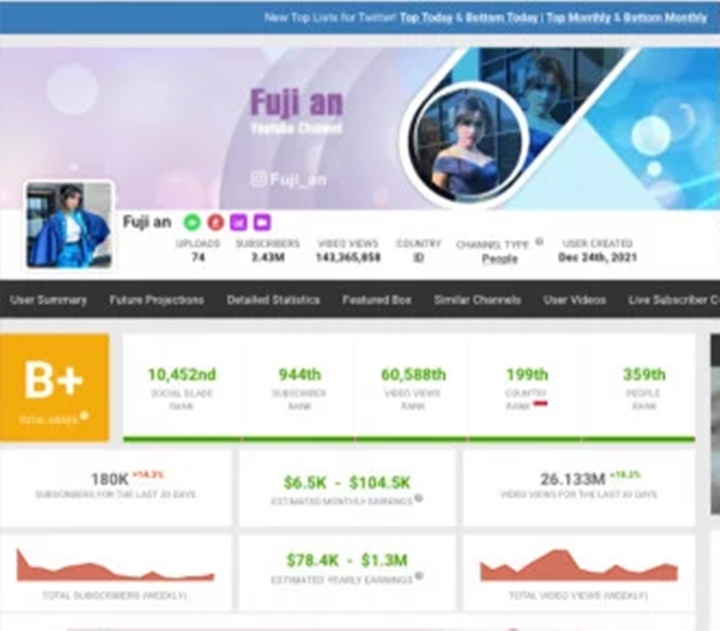Click the views percentage change next to 26.133M

pyautogui.click(x=625, y=474)
